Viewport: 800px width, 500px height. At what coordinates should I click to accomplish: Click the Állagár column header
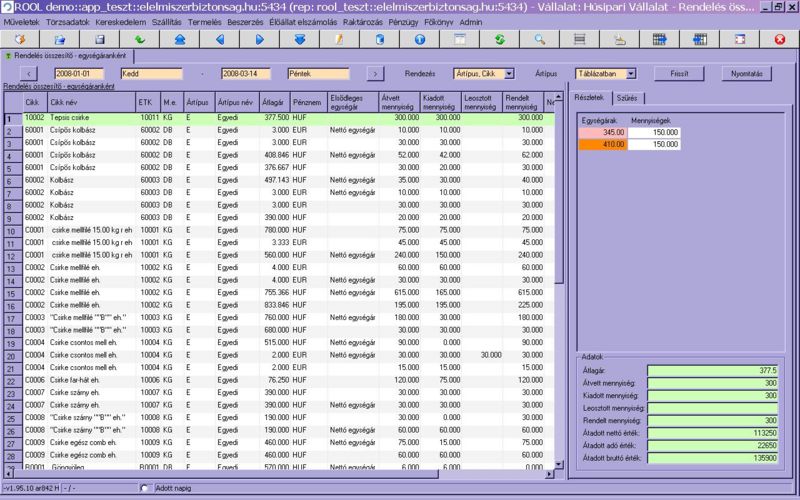272,102
